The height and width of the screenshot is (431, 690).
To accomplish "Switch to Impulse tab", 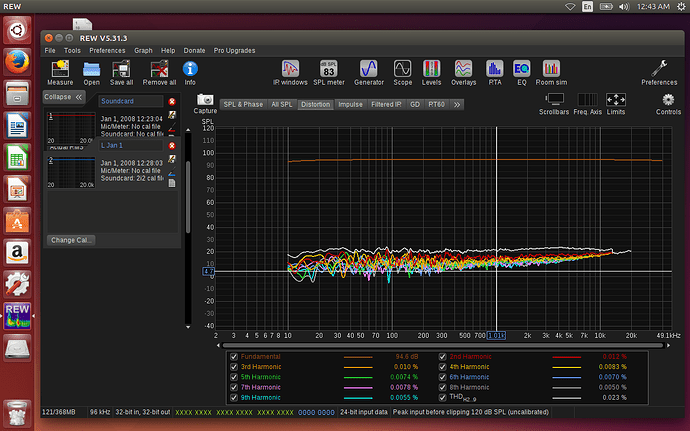I will point(350,104).
